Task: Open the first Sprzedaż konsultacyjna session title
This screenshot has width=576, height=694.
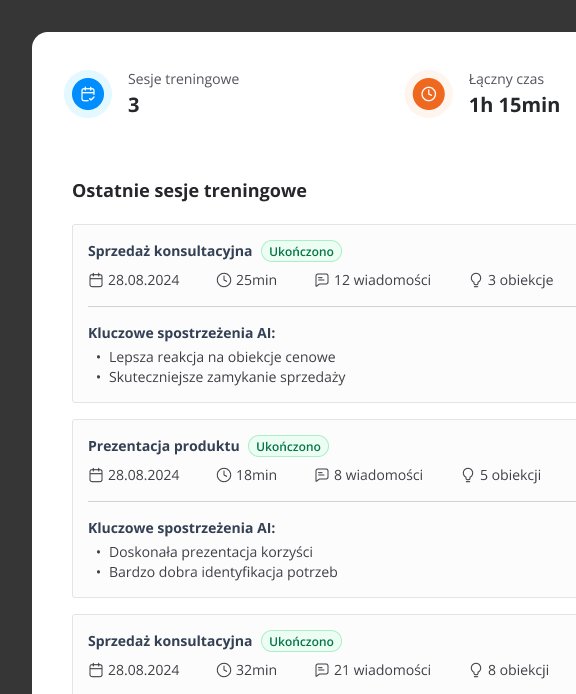Action: point(170,251)
